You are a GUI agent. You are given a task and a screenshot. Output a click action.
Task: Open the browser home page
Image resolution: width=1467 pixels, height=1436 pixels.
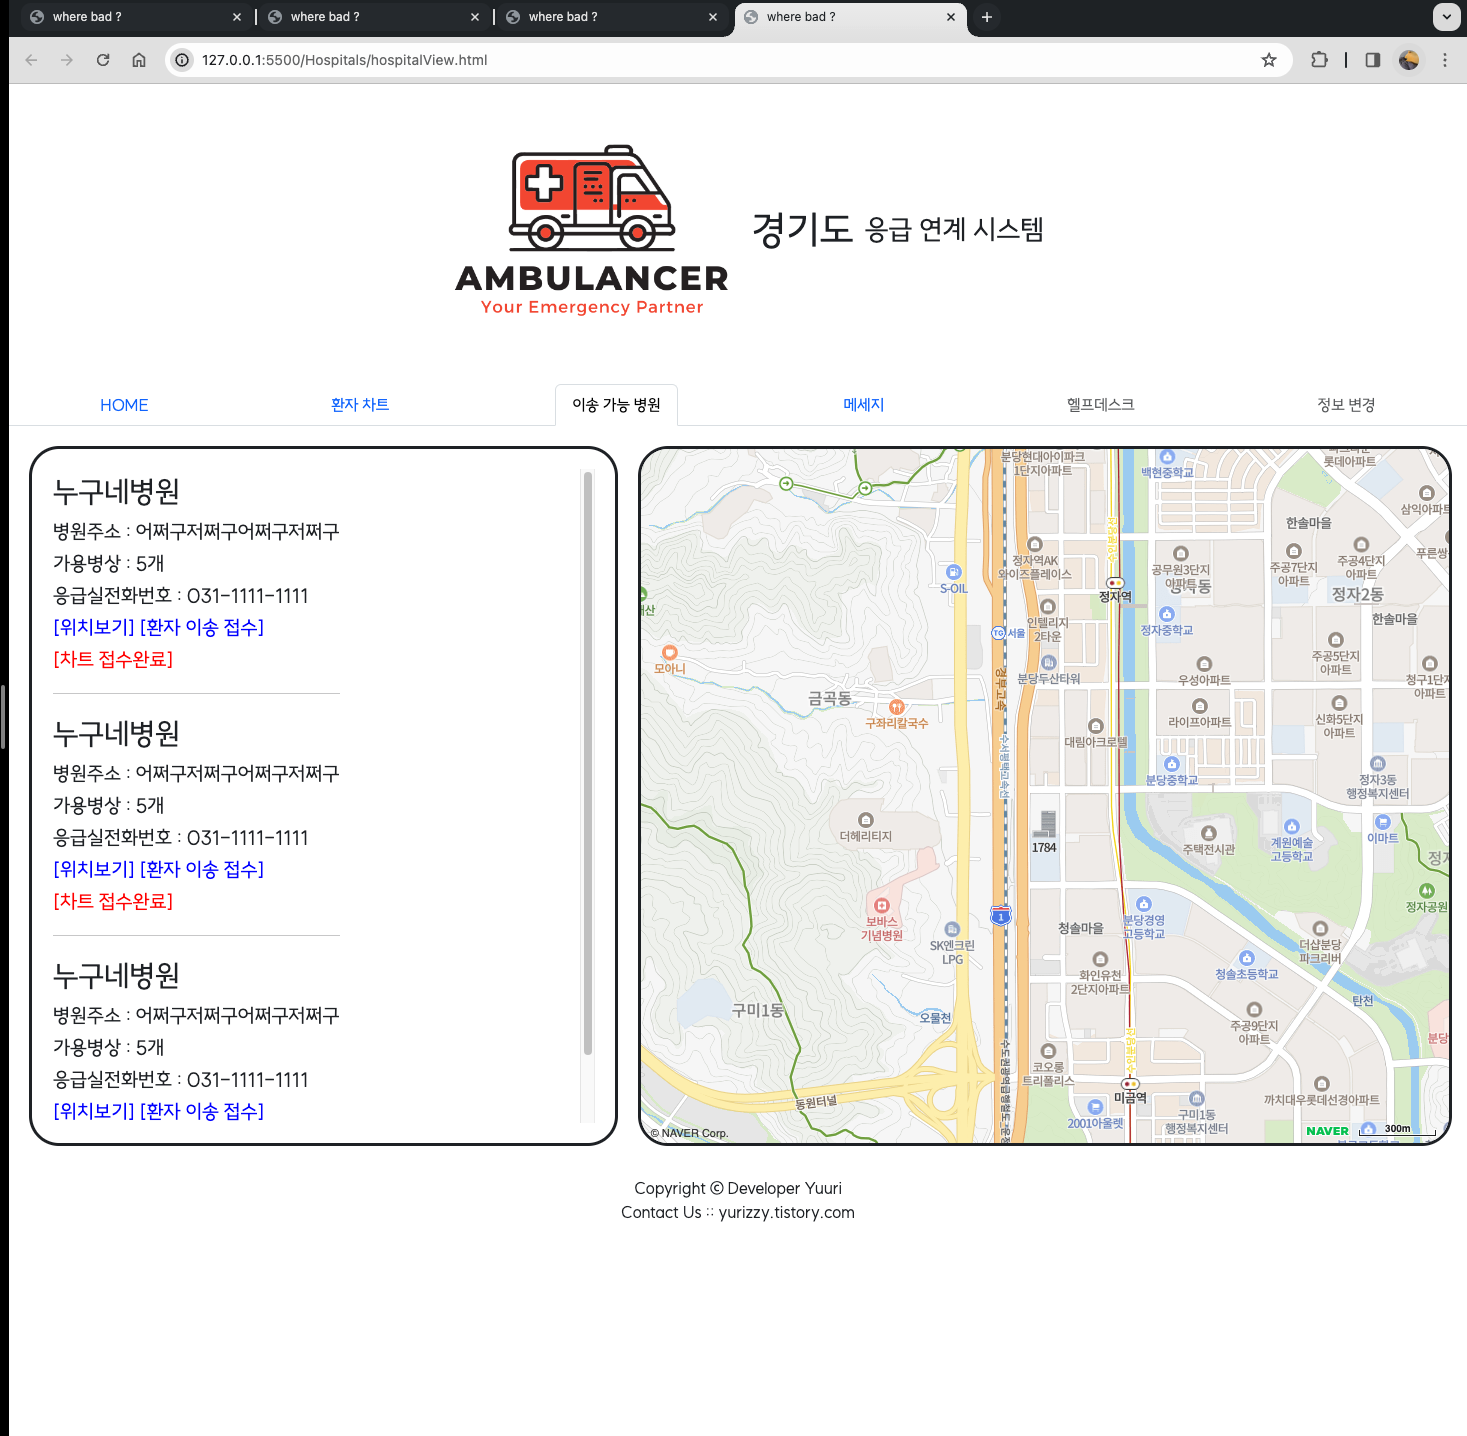click(139, 60)
